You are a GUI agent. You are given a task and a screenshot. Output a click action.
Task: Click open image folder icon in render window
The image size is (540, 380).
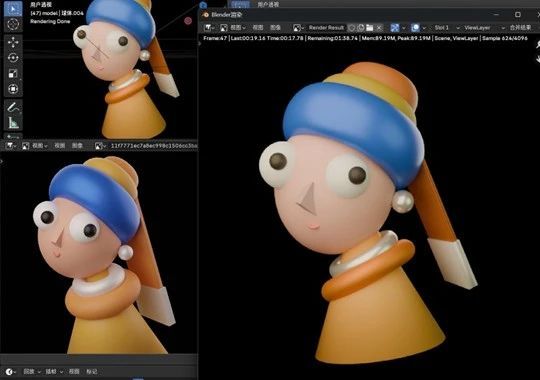(x=370, y=28)
